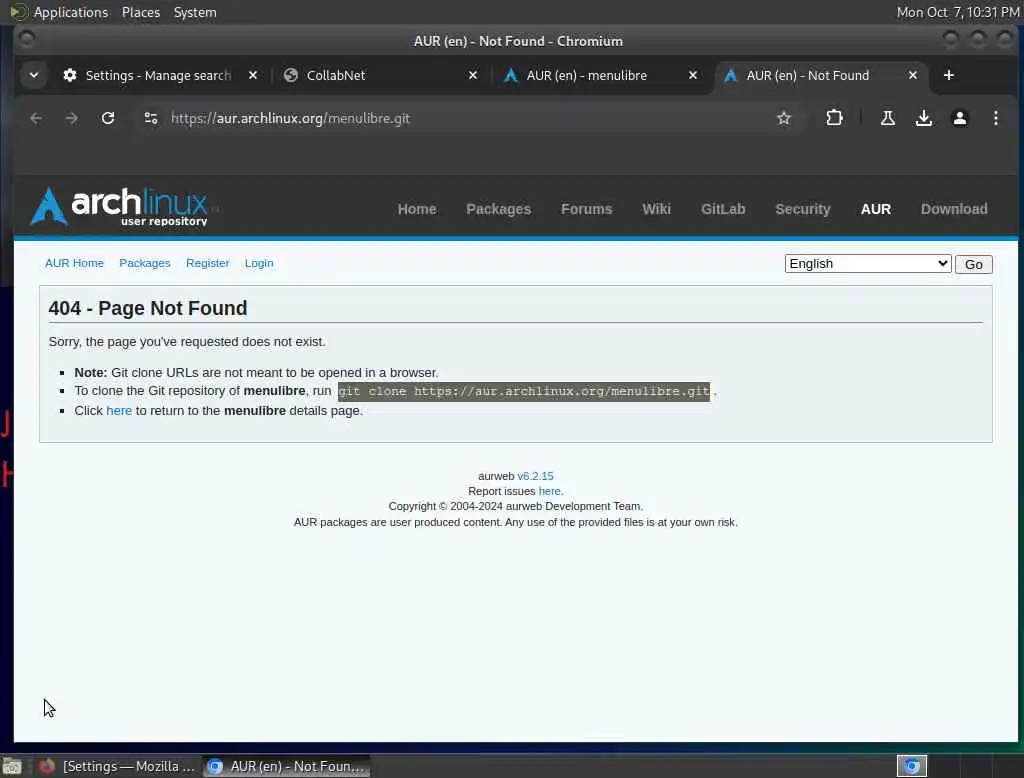
Task: Switch to Settings - Manage search tab
Action: 158,75
